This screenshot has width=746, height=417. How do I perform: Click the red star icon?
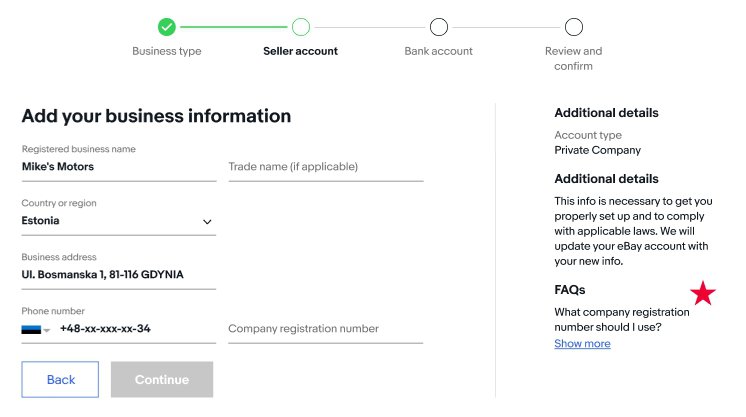pyautogui.click(x=703, y=293)
